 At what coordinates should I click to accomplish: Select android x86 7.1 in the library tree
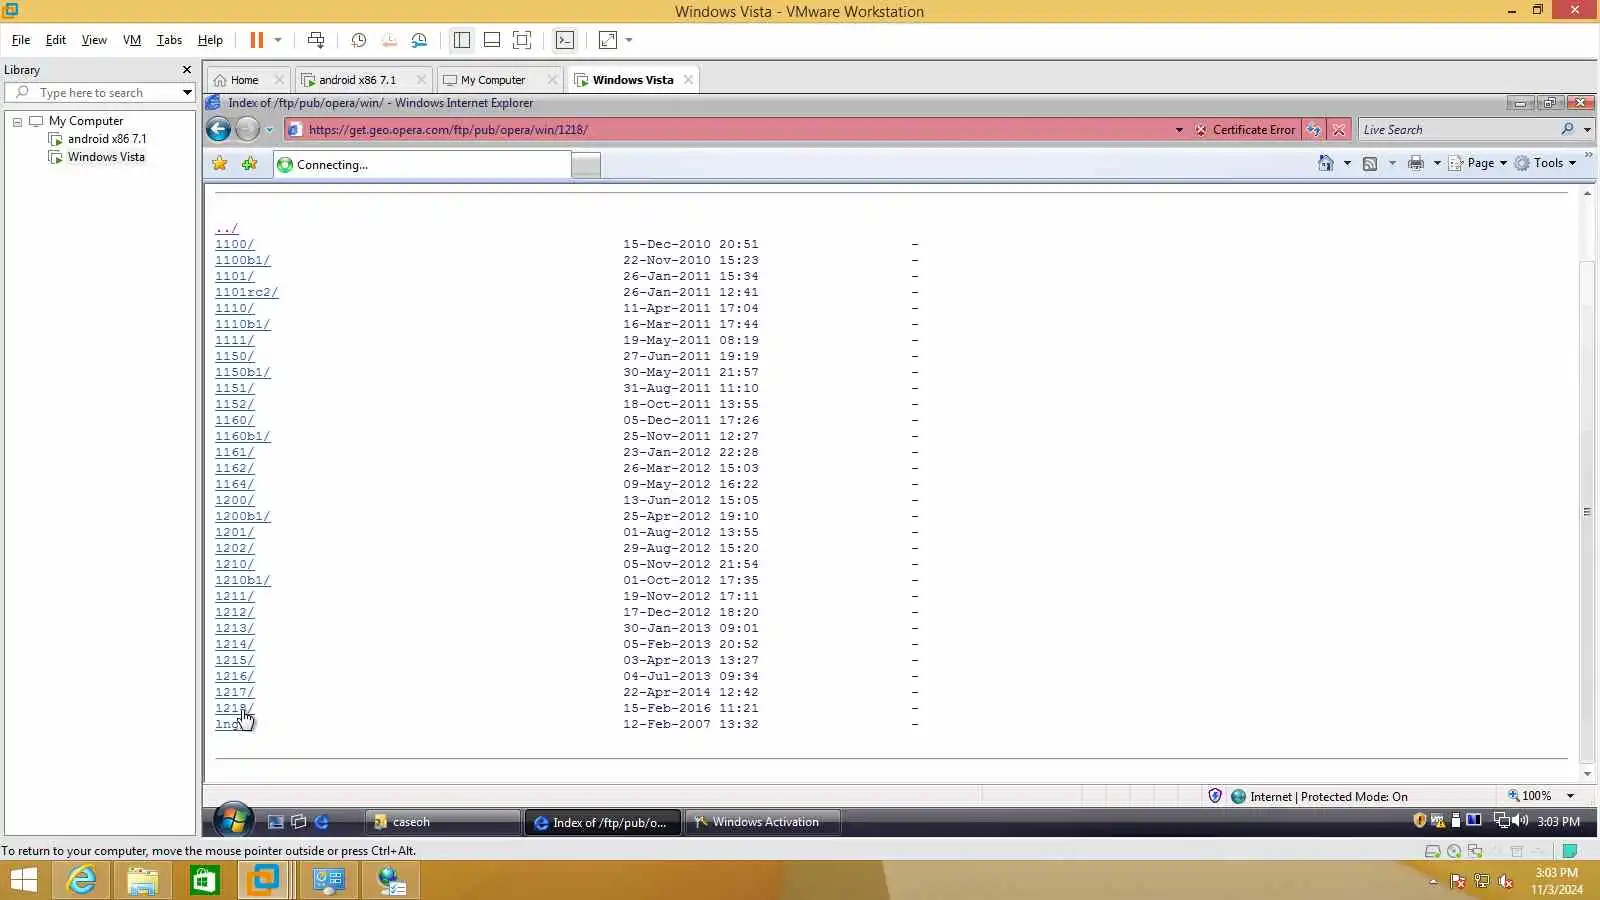tap(106, 139)
